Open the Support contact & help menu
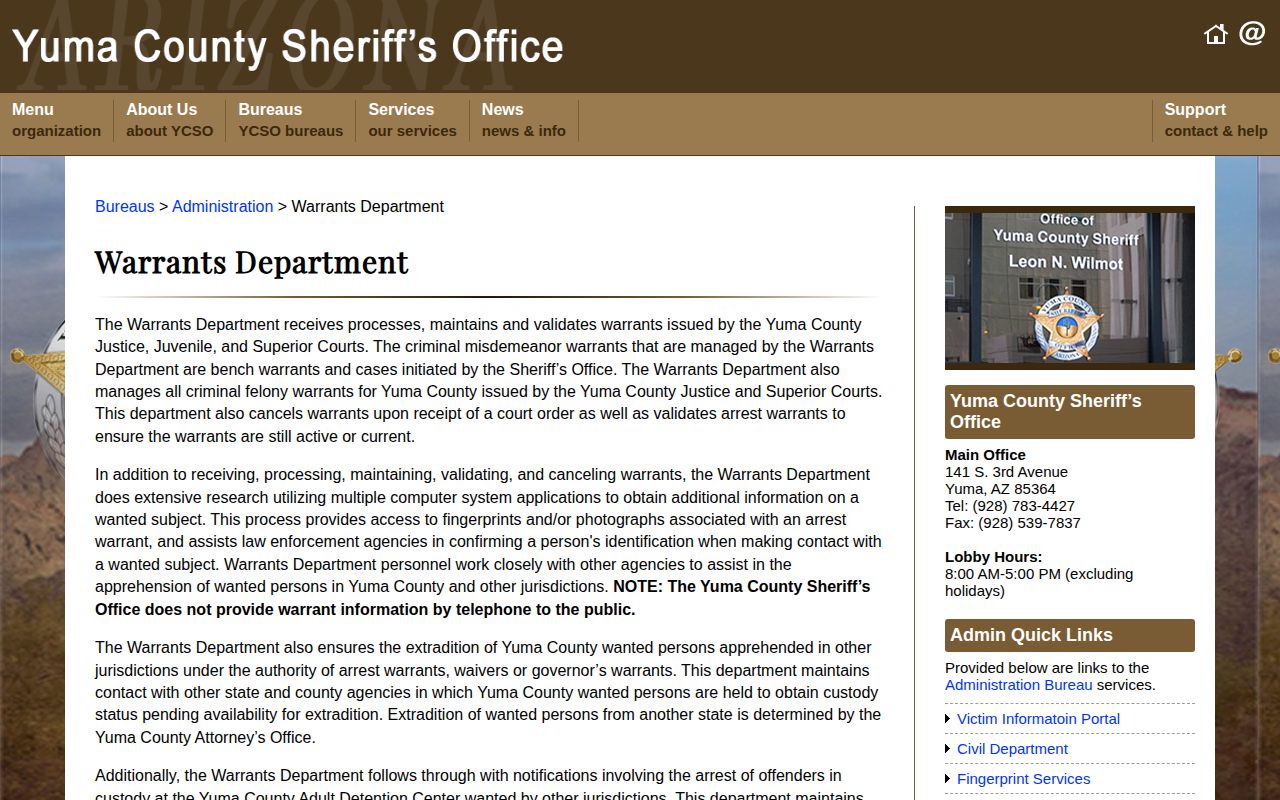Screen dimensions: 1280x800 [x=1216, y=120]
